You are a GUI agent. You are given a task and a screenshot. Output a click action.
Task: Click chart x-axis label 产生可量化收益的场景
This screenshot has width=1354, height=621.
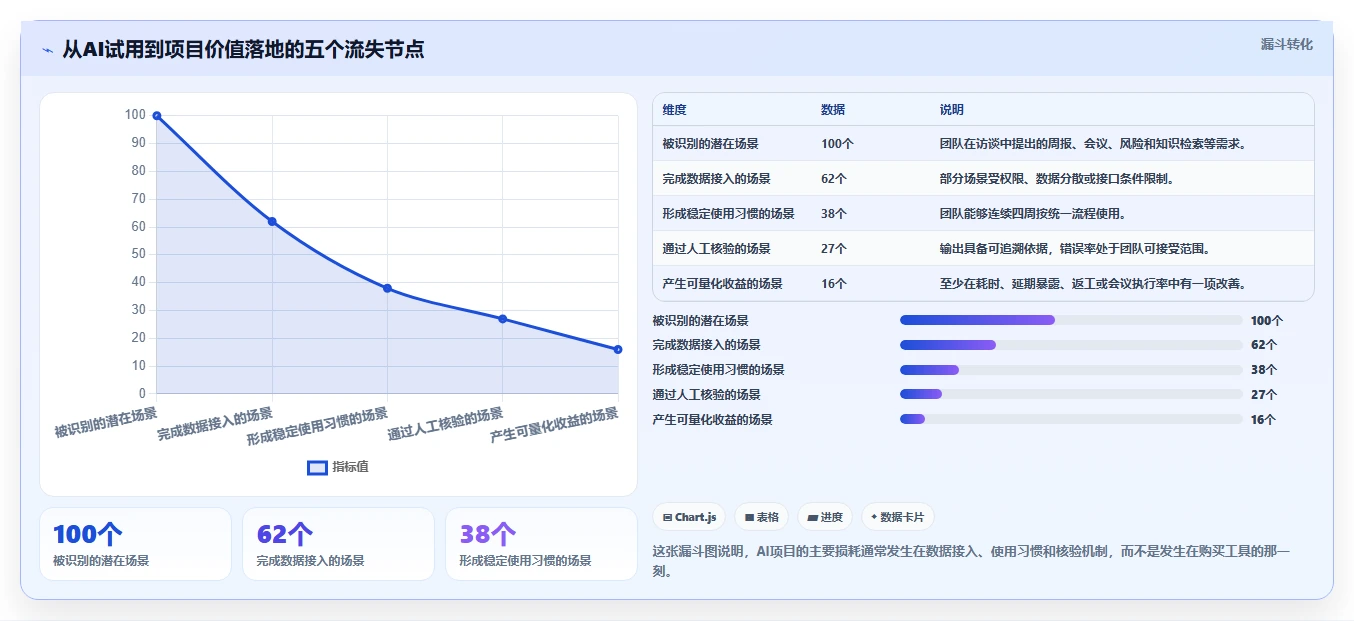coord(555,425)
